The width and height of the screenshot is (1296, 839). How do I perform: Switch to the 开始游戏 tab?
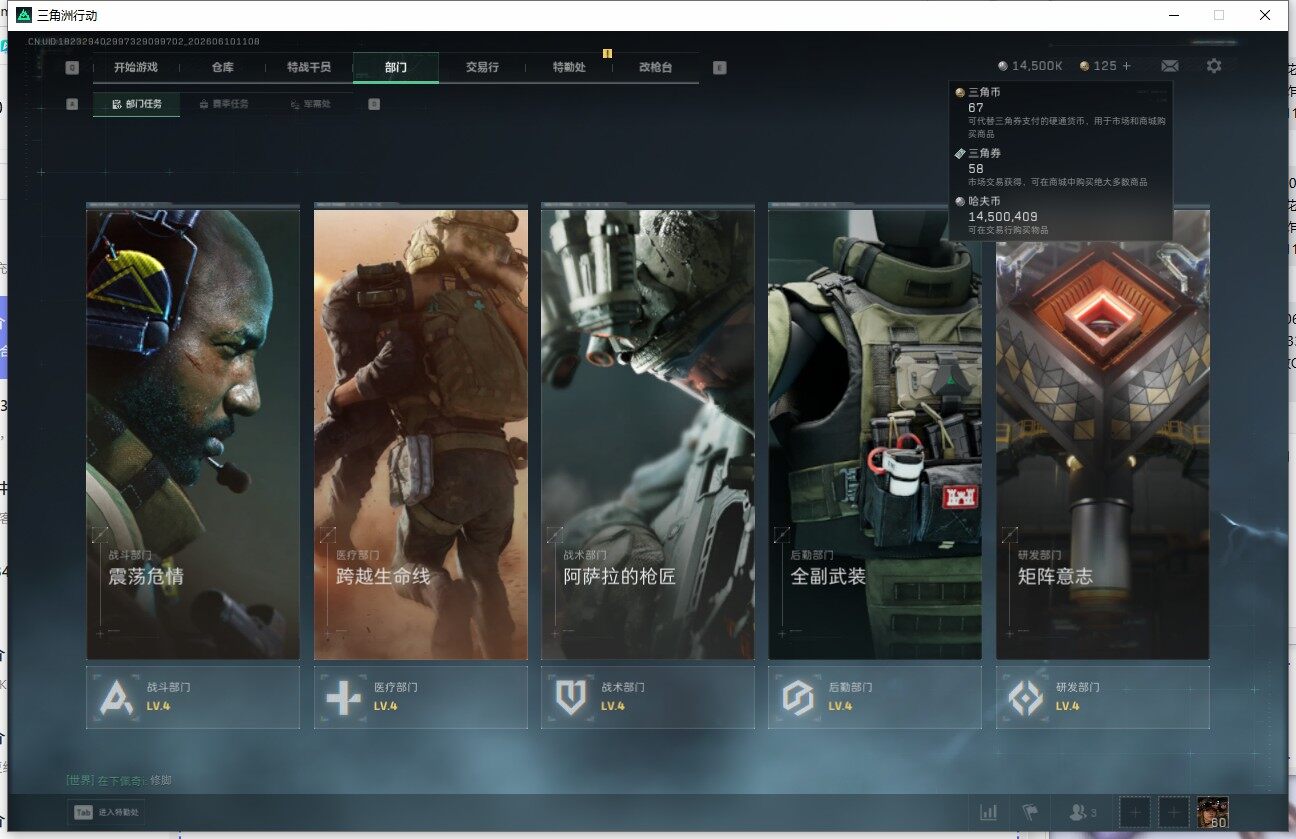coord(136,68)
